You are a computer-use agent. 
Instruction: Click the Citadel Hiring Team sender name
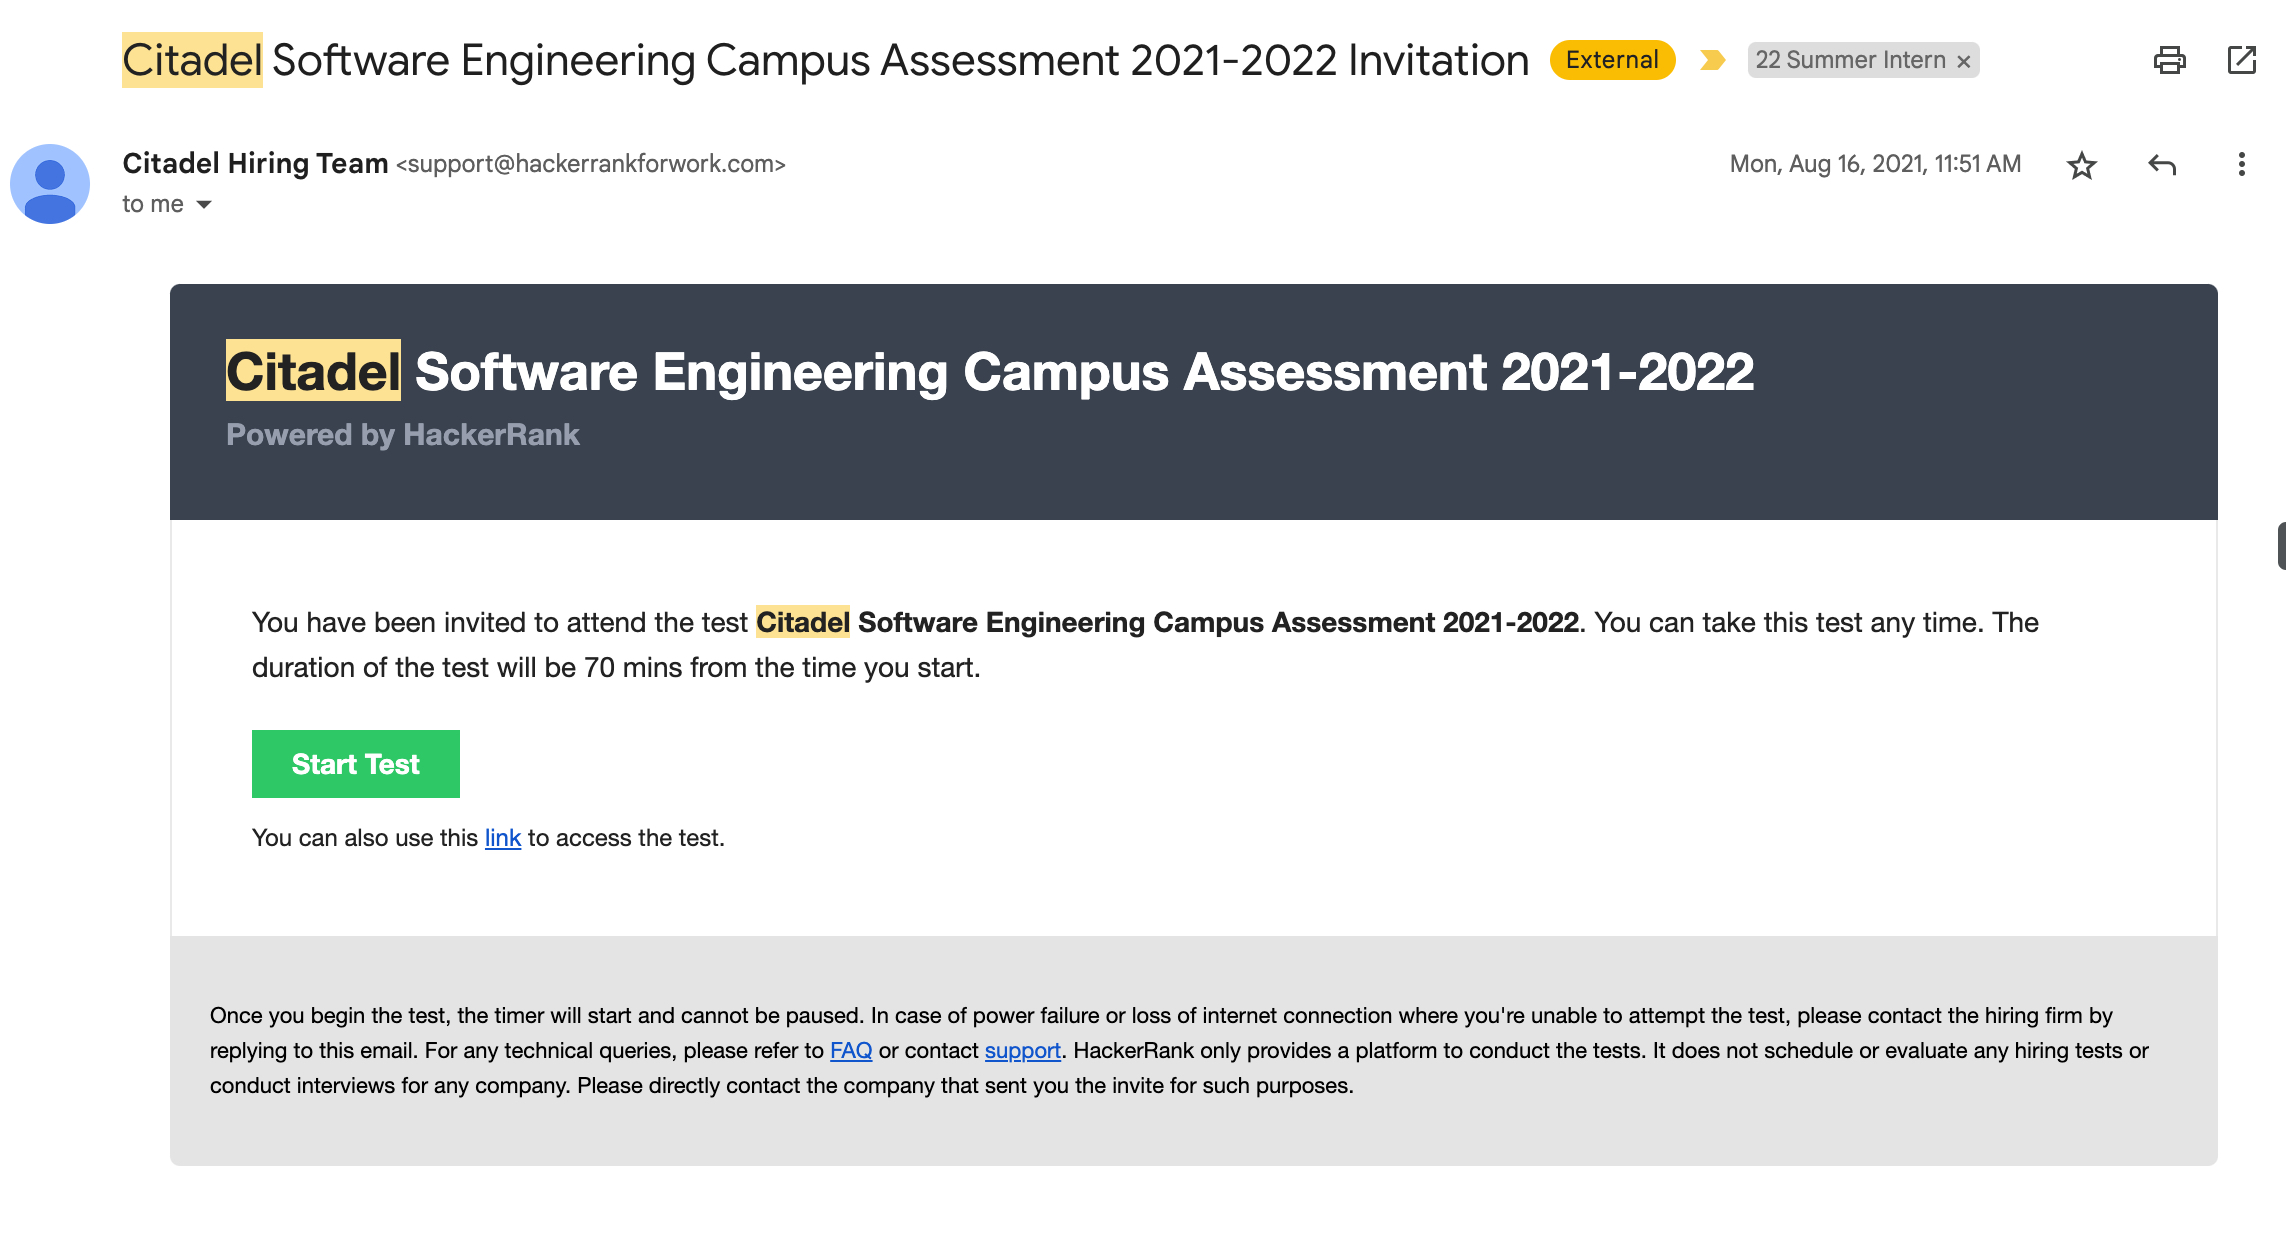pos(255,164)
